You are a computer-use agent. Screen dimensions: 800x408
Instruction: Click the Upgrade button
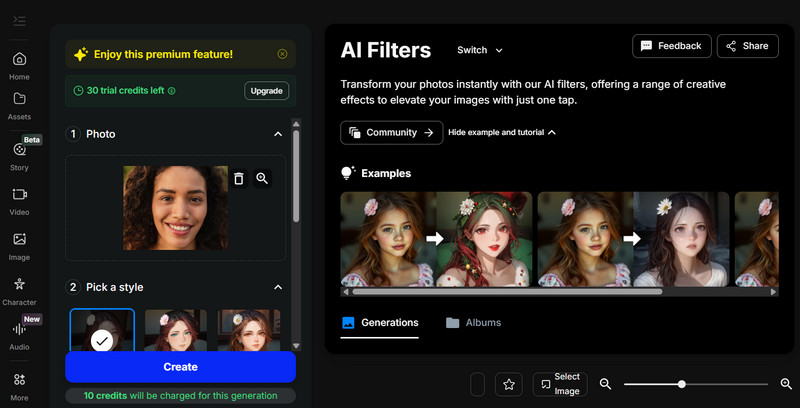click(x=266, y=91)
